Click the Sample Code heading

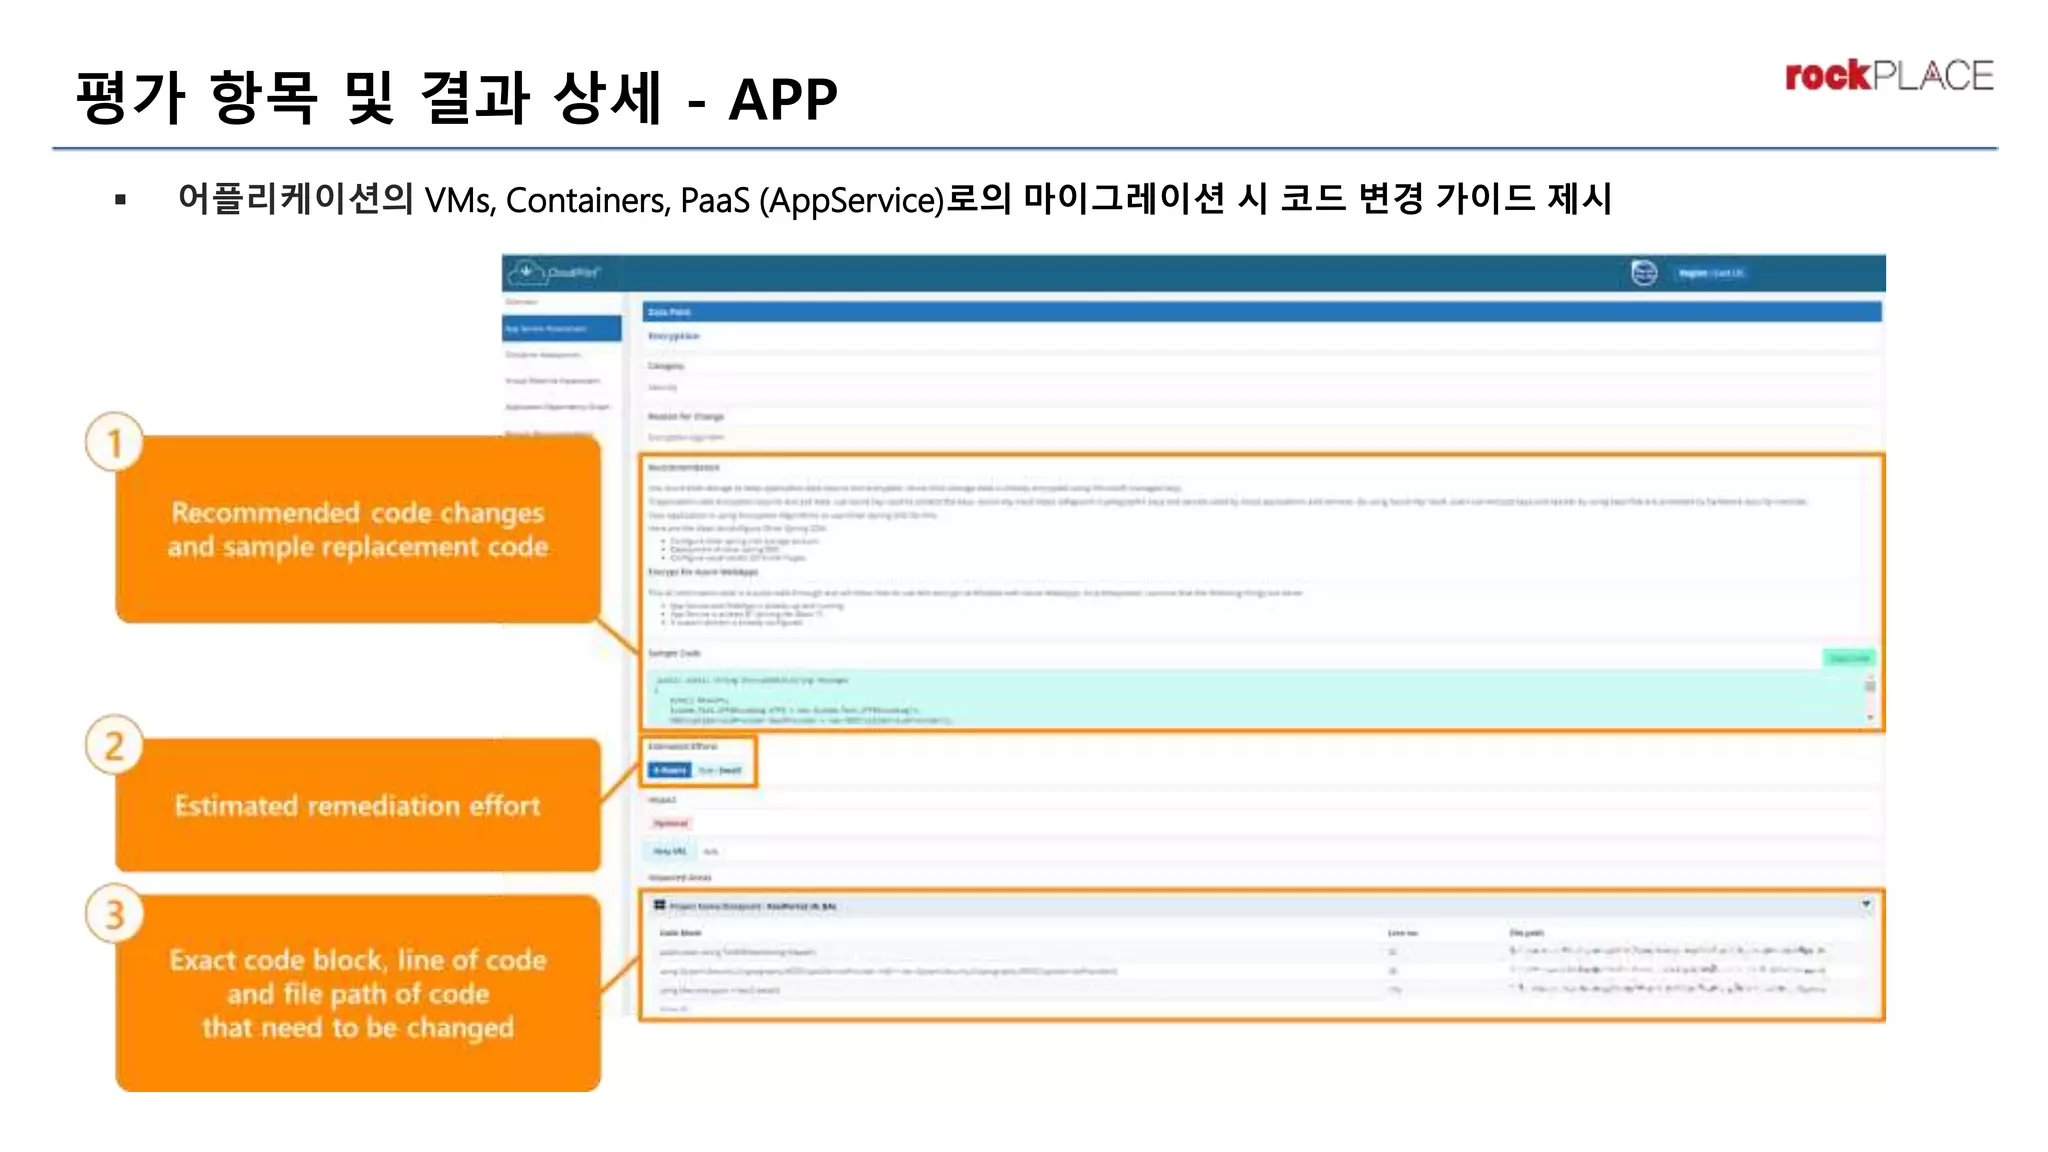(674, 653)
